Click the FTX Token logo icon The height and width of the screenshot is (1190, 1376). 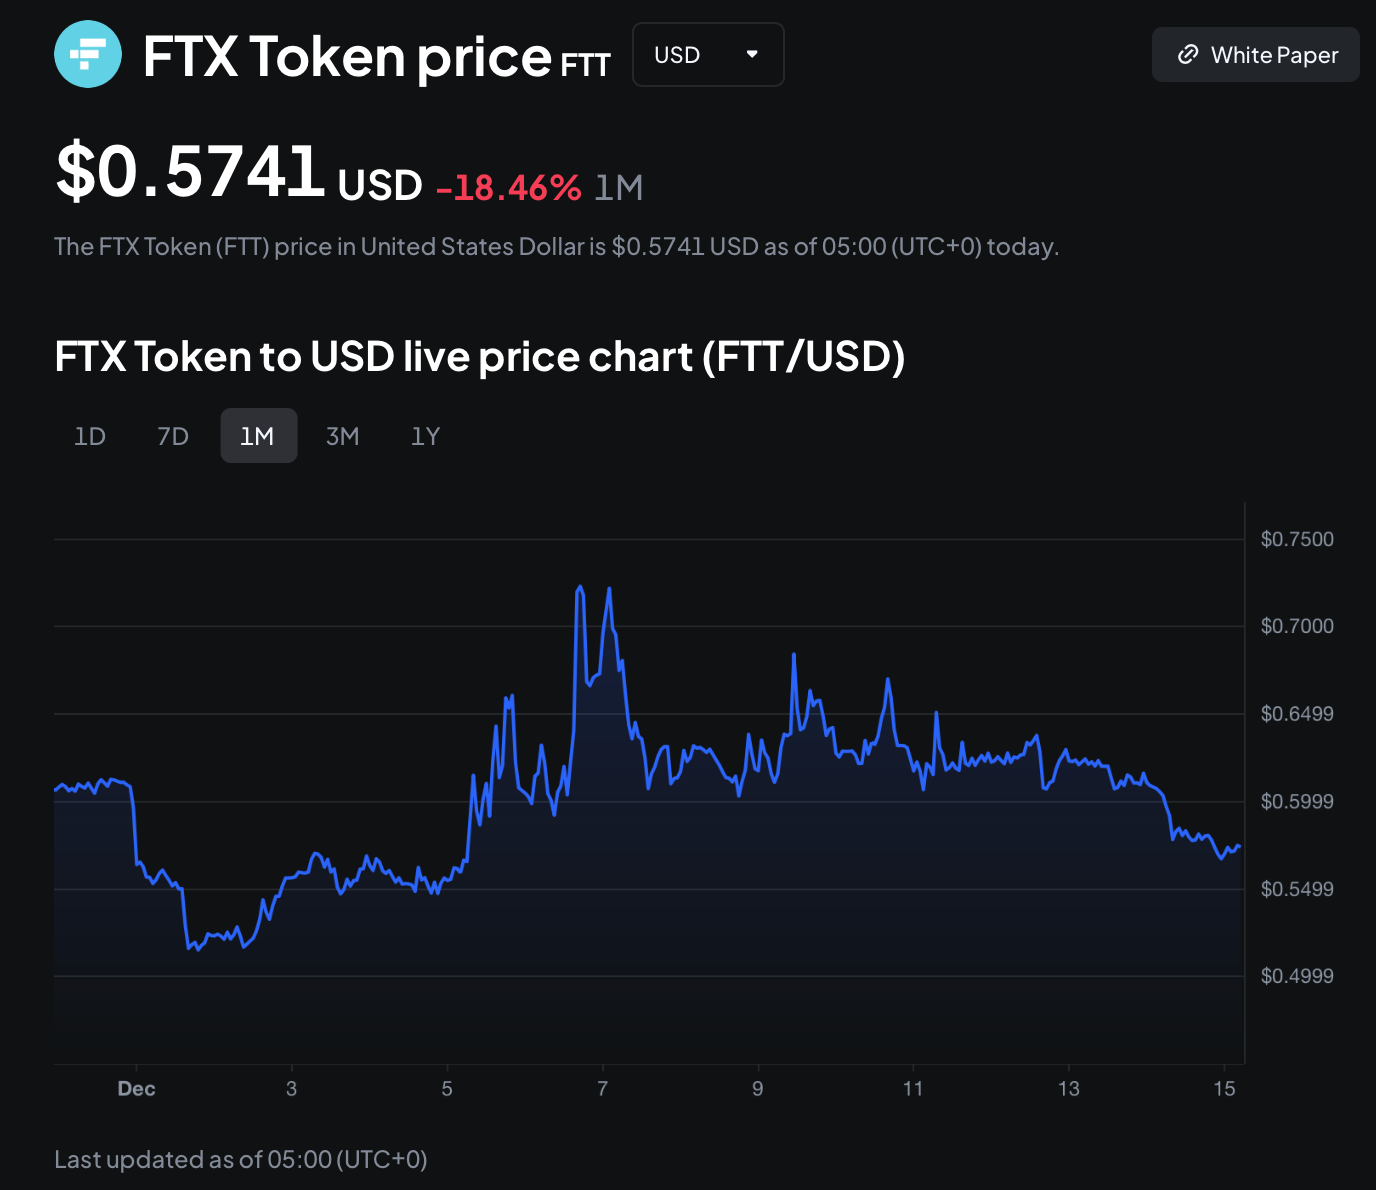88,54
